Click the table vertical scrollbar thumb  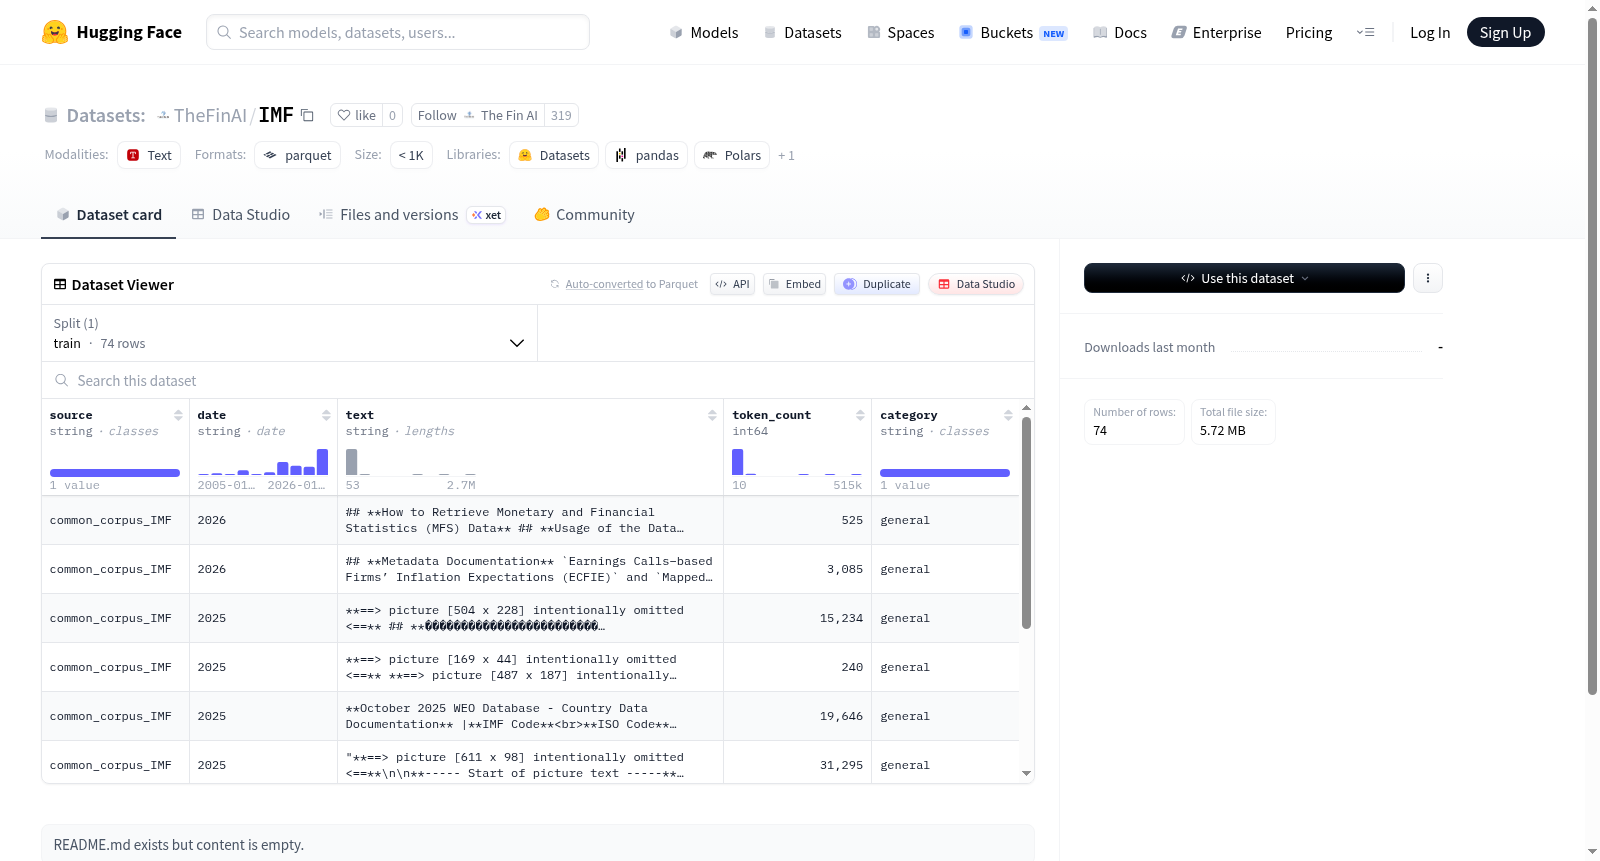(1026, 522)
